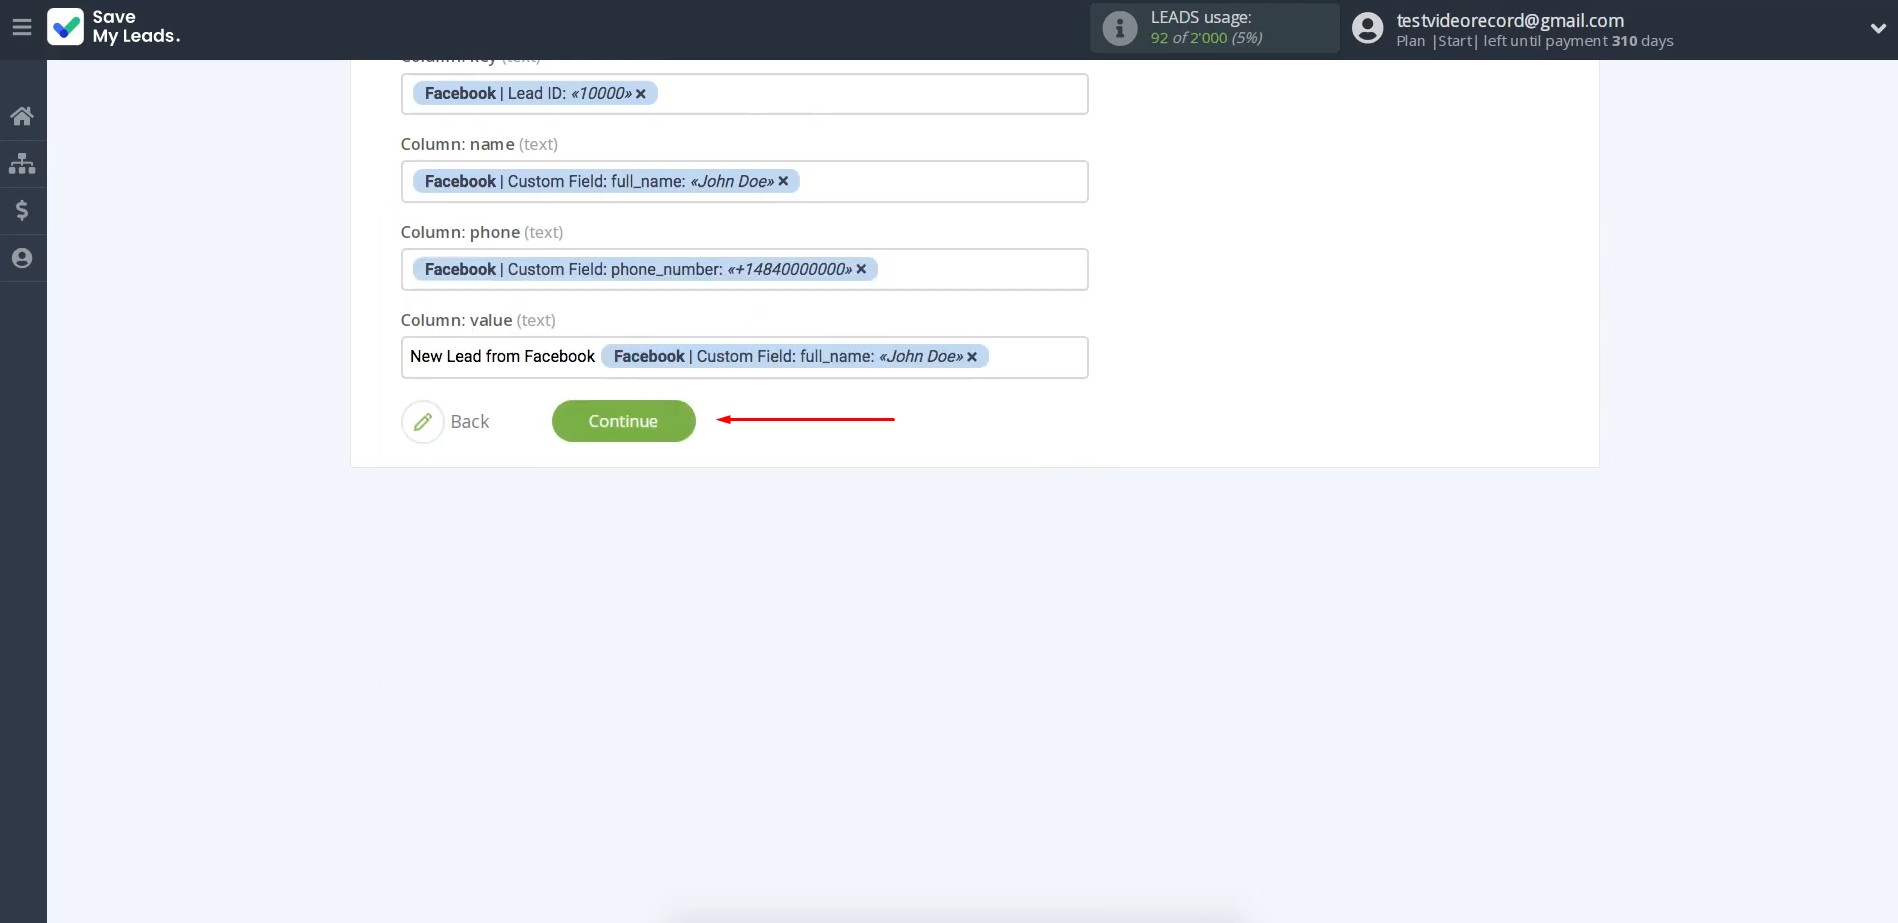Click the 'New Lead from Facebook' text

click(502, 357)
